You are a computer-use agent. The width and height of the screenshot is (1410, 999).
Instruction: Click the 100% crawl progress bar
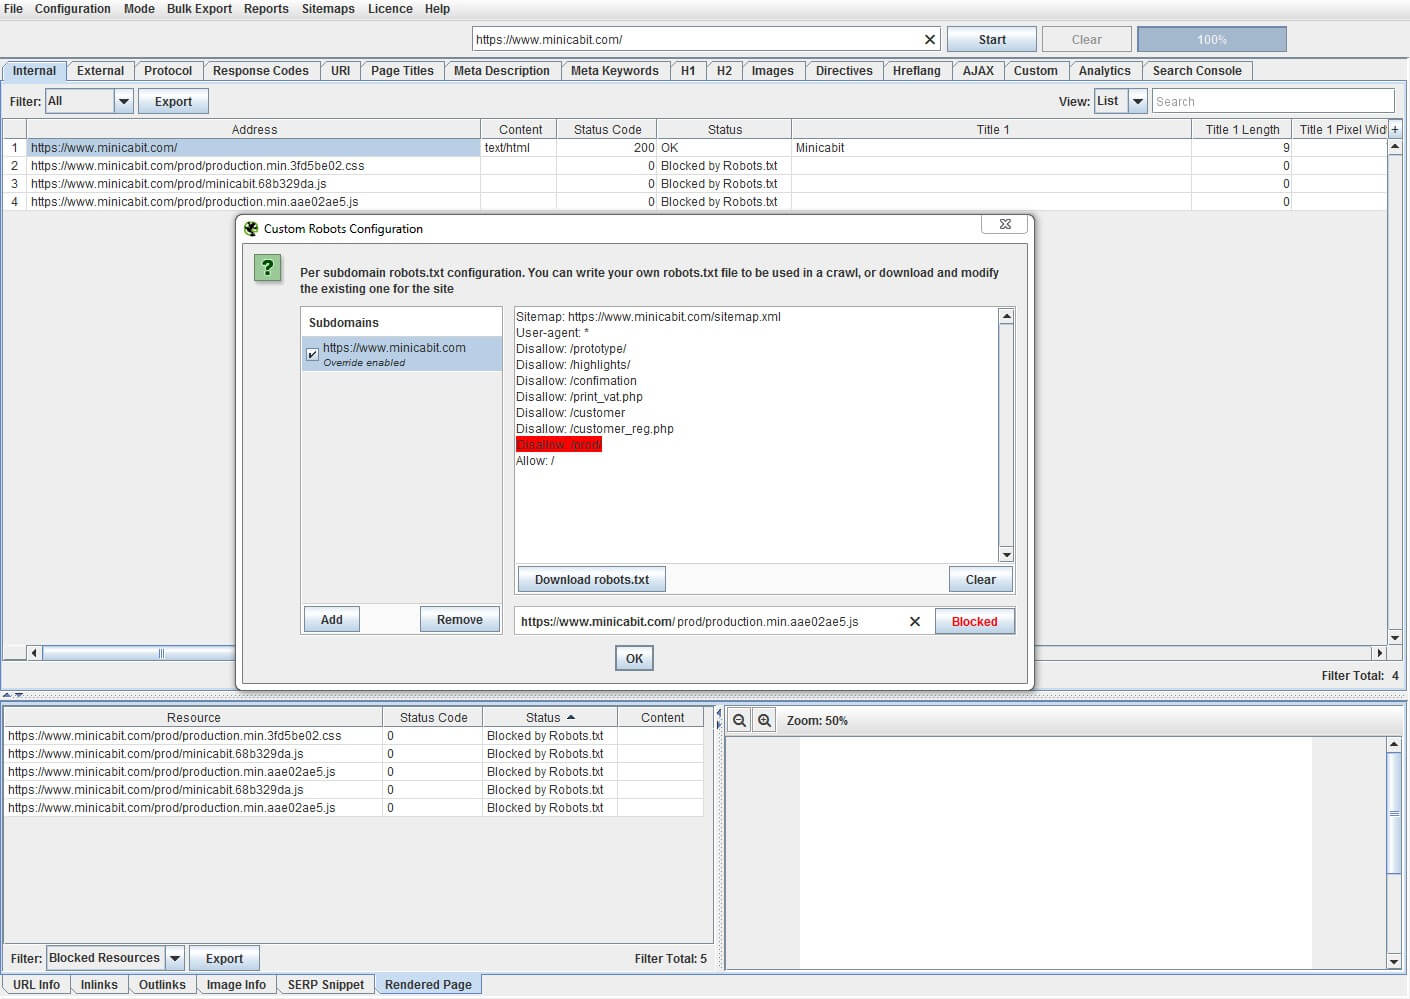point(1211,40)
